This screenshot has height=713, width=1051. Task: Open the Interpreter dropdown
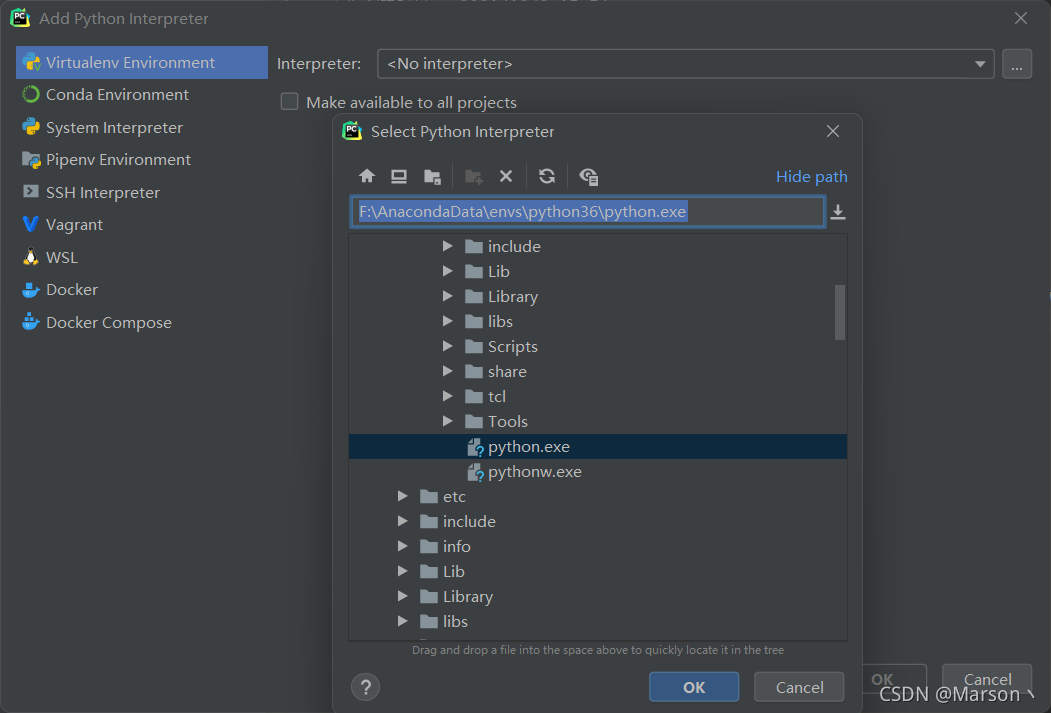[x=980, y=64]
